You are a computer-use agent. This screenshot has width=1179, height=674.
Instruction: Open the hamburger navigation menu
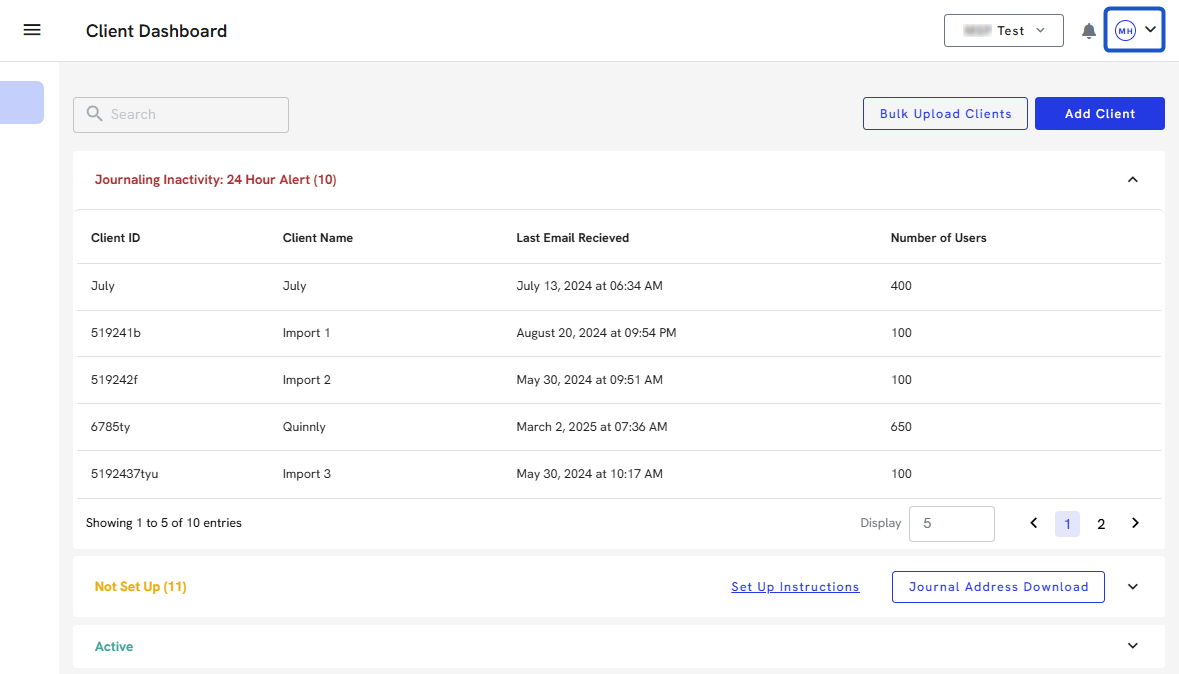[32, 30]
